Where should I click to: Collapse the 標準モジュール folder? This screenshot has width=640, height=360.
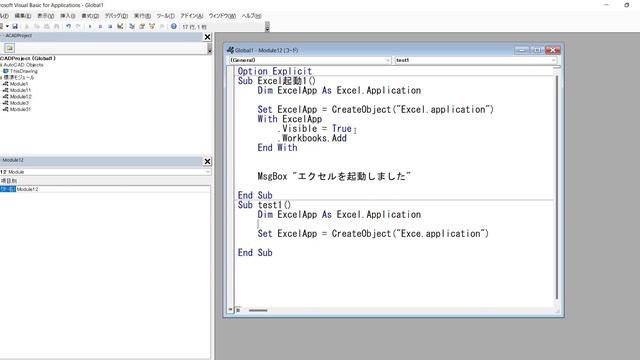tap(1, 78)
